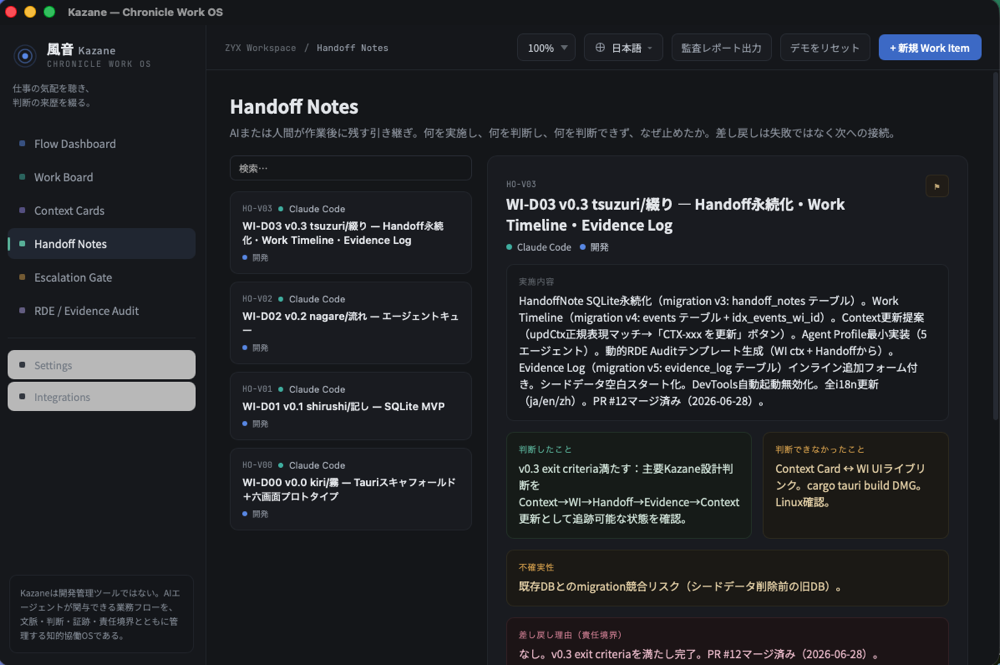Open Integrations in sidebar
Image resolution: width=1000 pixels, height=665 pixels.
tap(101, 397)
